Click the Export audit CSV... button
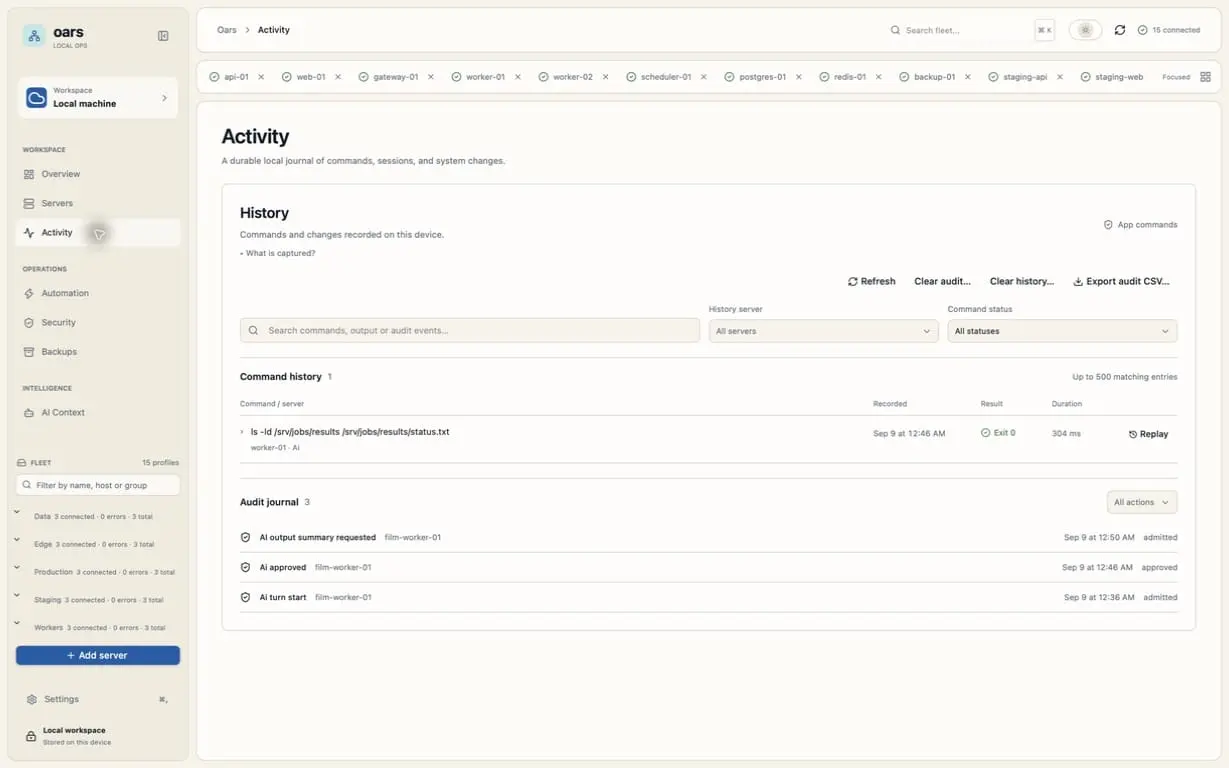Screen dimensions: 1229x768 pos(1121,281)
